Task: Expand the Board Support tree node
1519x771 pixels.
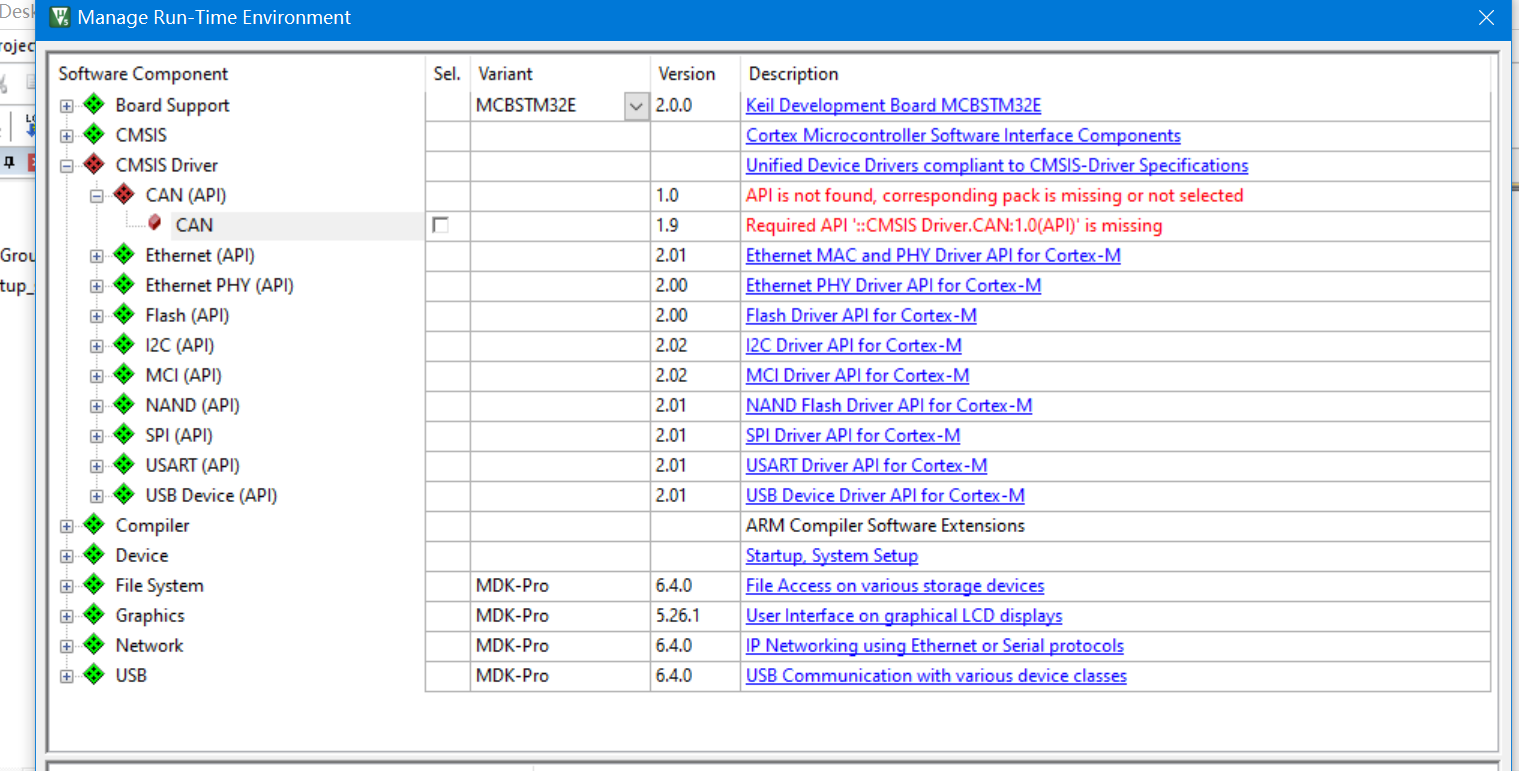Action: tap(66, 106)
